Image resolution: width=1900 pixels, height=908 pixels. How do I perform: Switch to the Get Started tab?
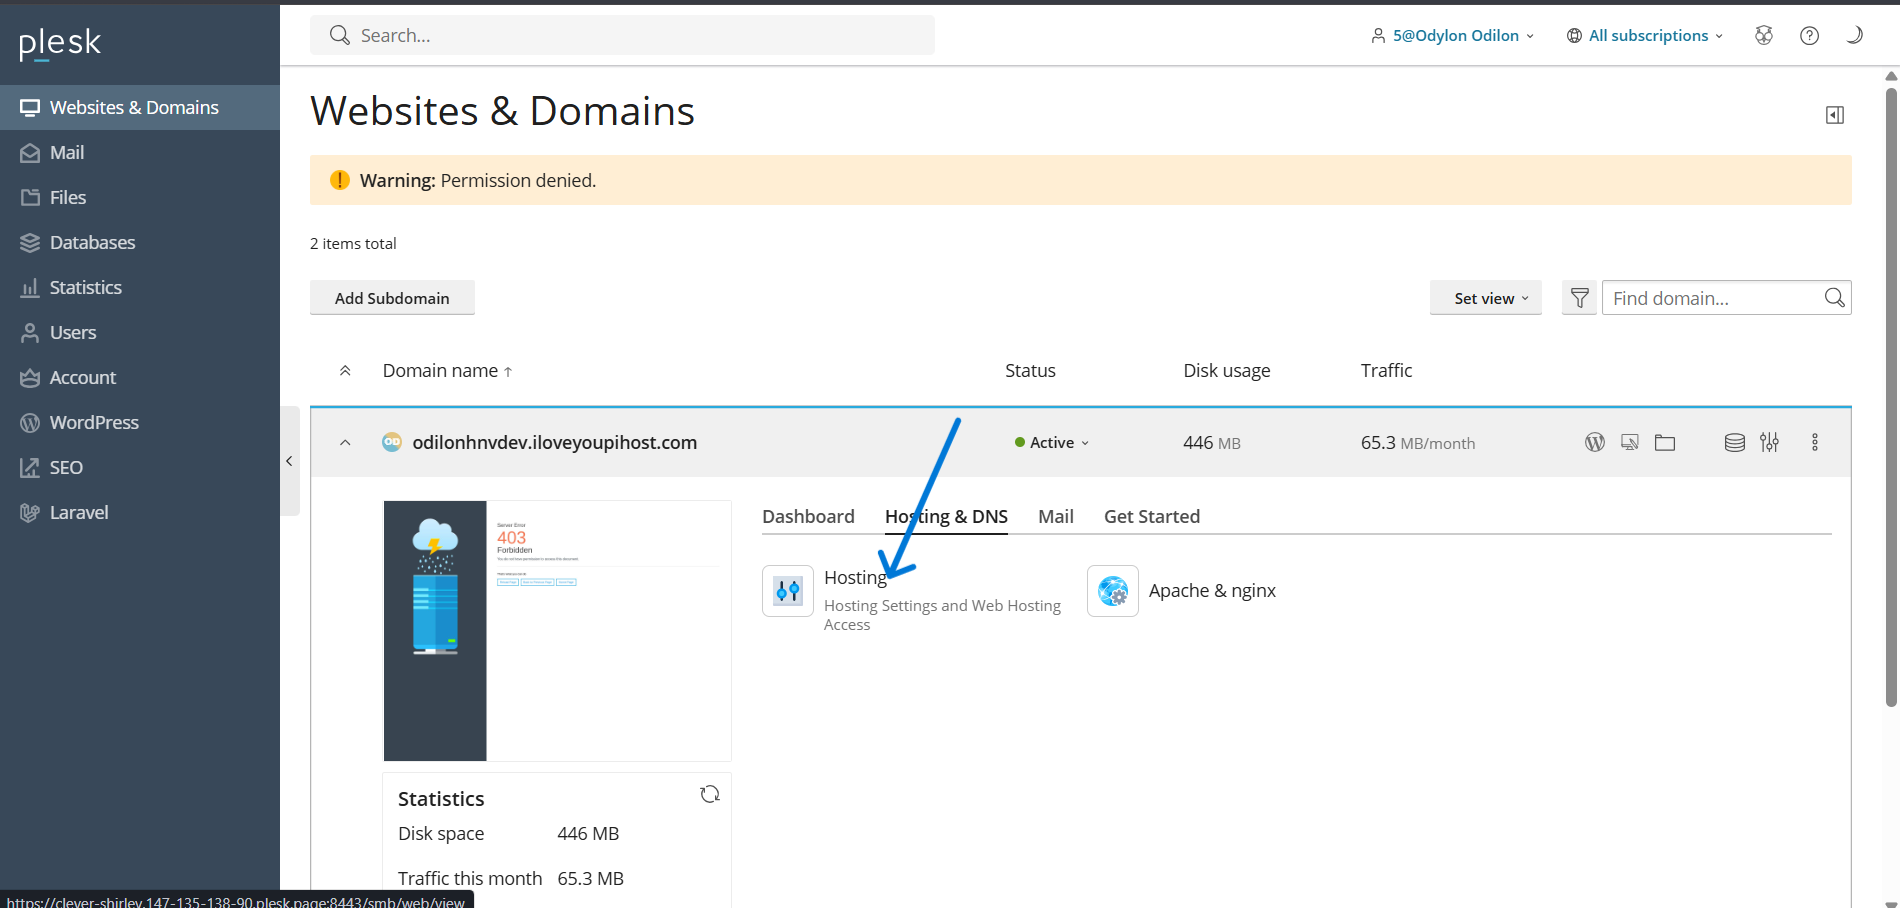tap(1151, 516)
